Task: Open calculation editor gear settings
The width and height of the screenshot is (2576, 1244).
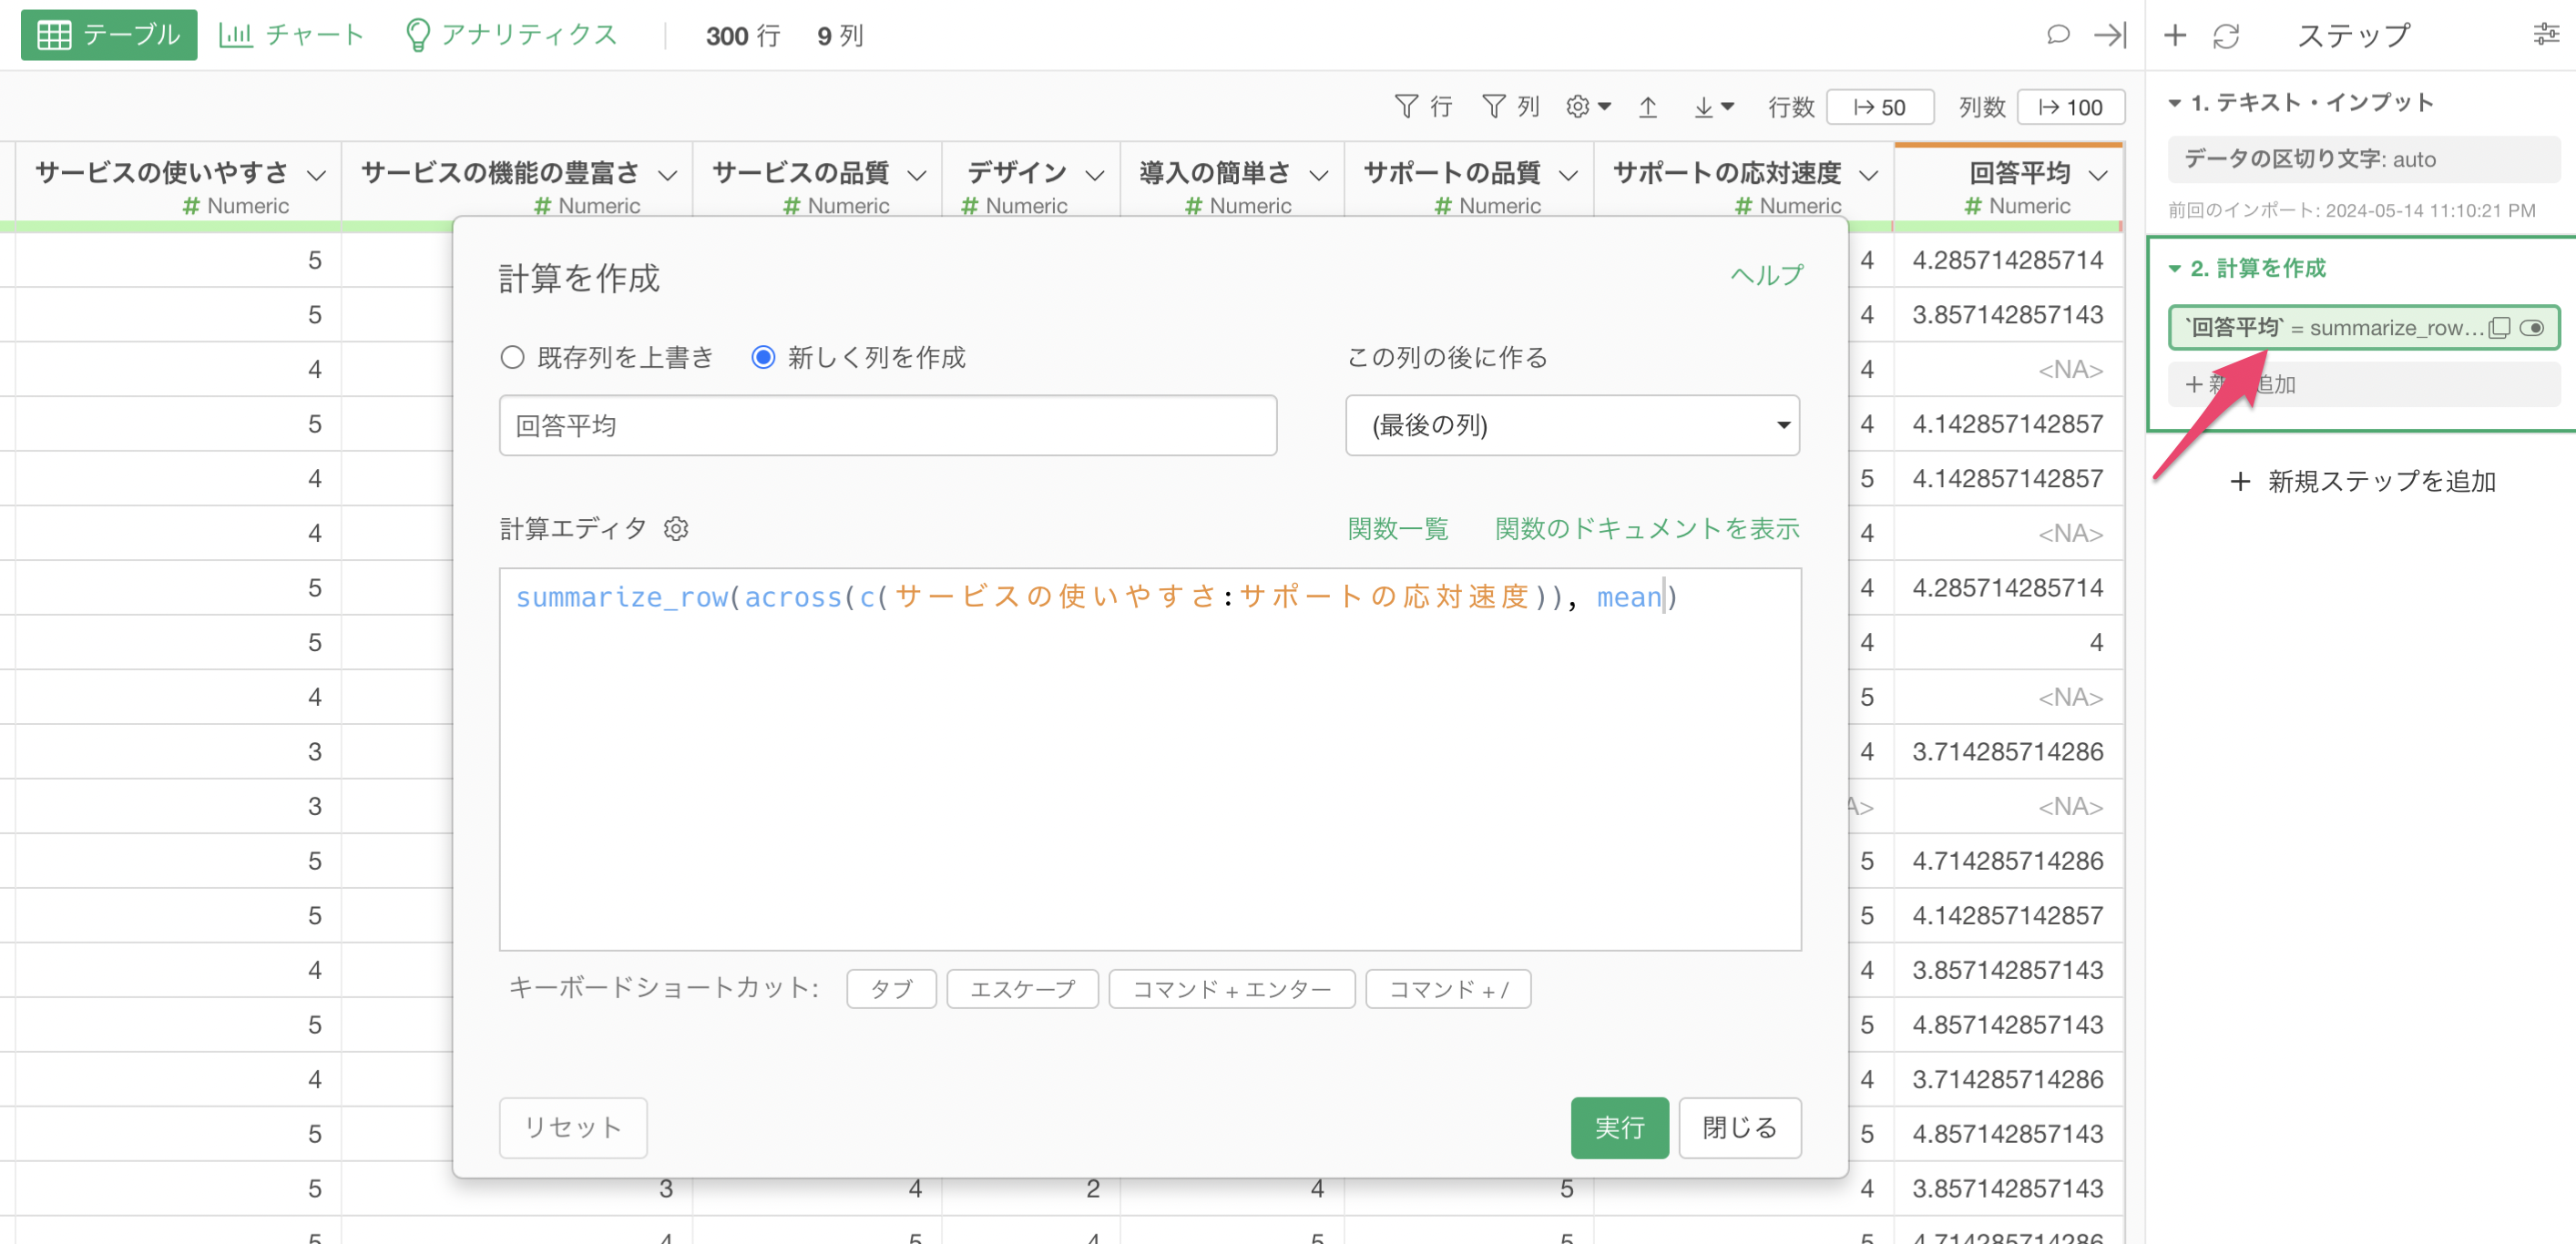Action: (x=676, y=528)
